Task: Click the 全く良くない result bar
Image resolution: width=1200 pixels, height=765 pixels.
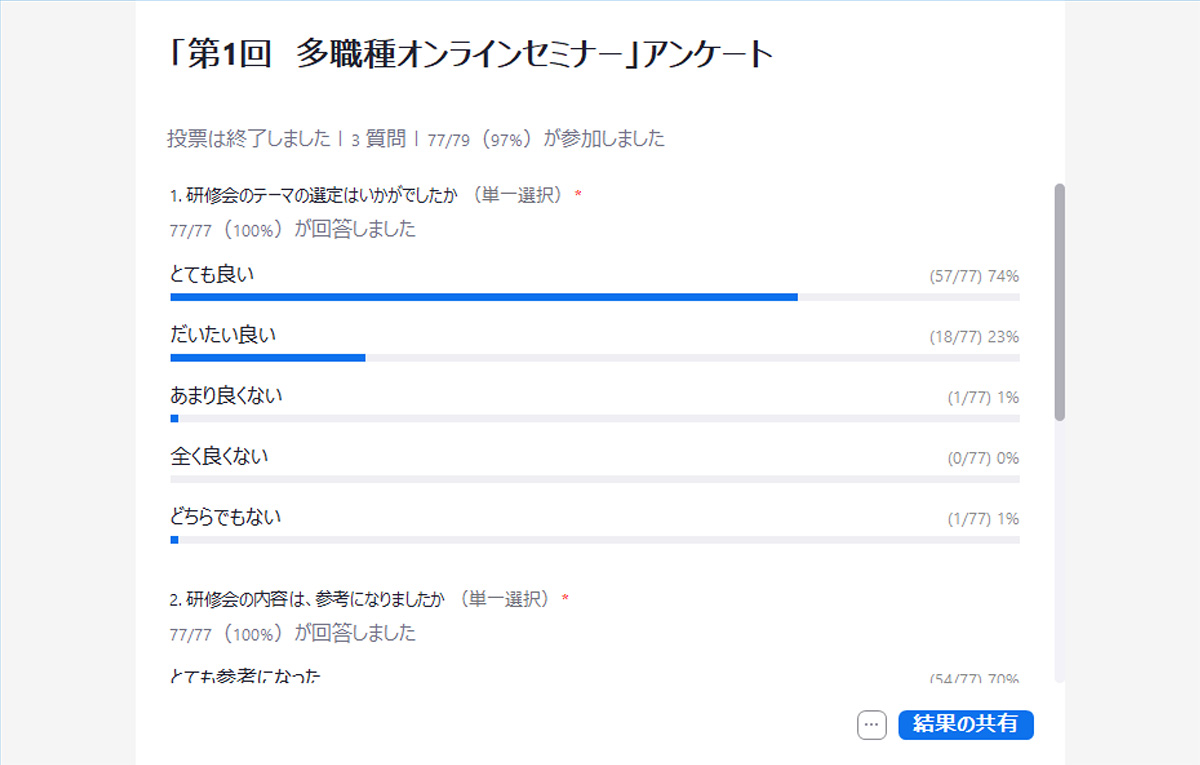Action: pos(595,479)
